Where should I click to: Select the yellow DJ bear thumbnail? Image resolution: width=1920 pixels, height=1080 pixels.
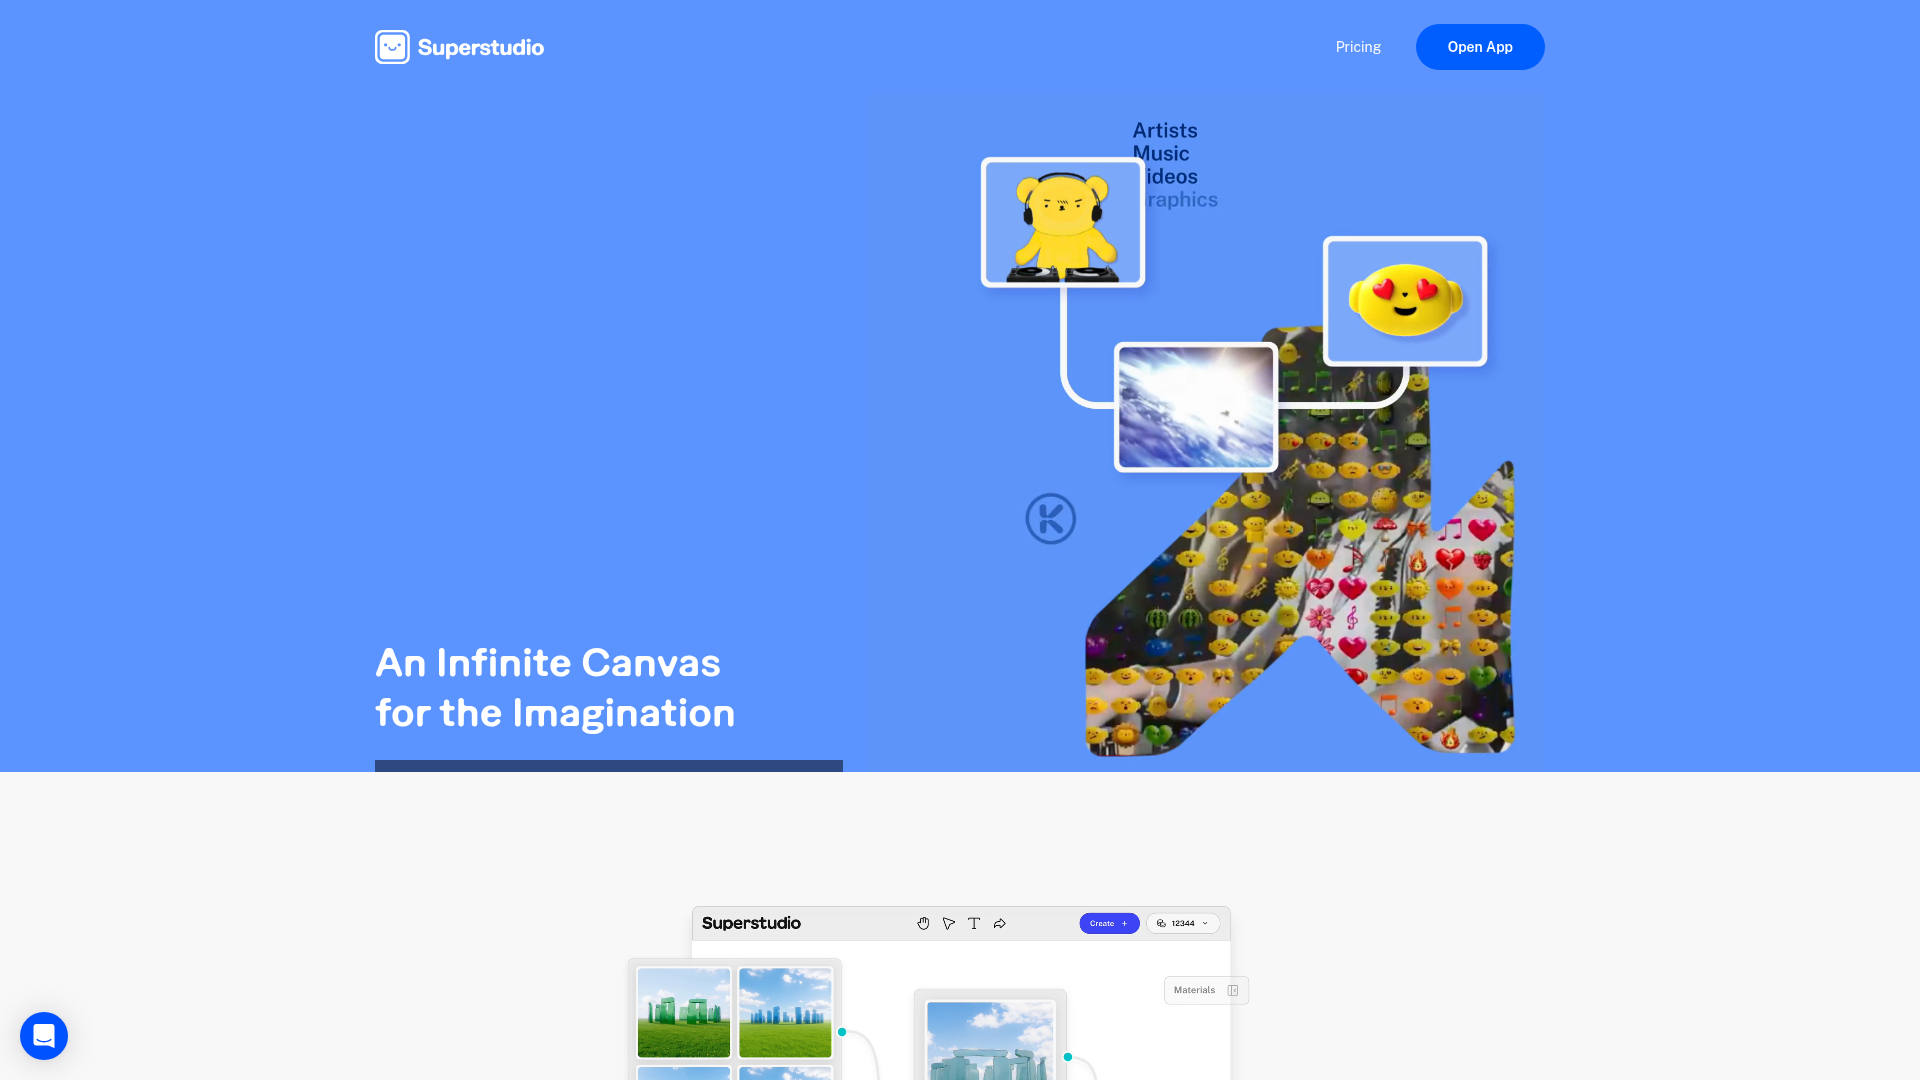tap(1063, 222)
